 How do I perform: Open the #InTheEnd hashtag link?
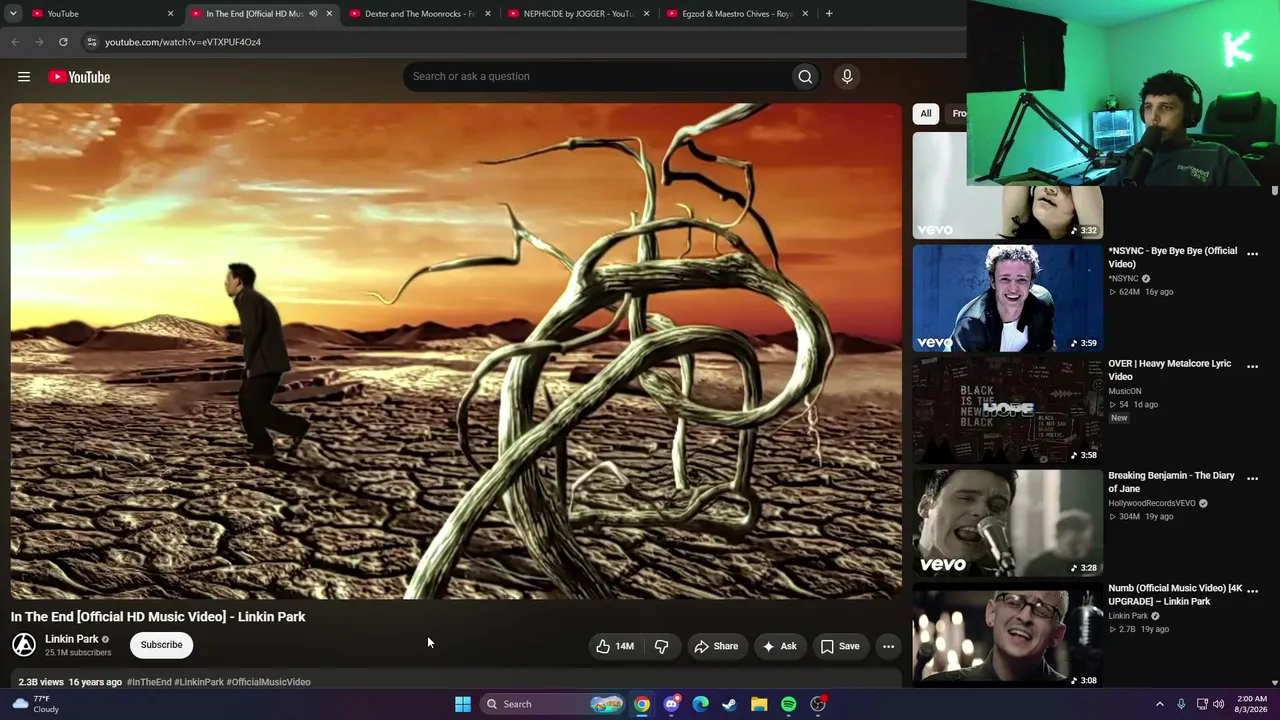point(149,682)
